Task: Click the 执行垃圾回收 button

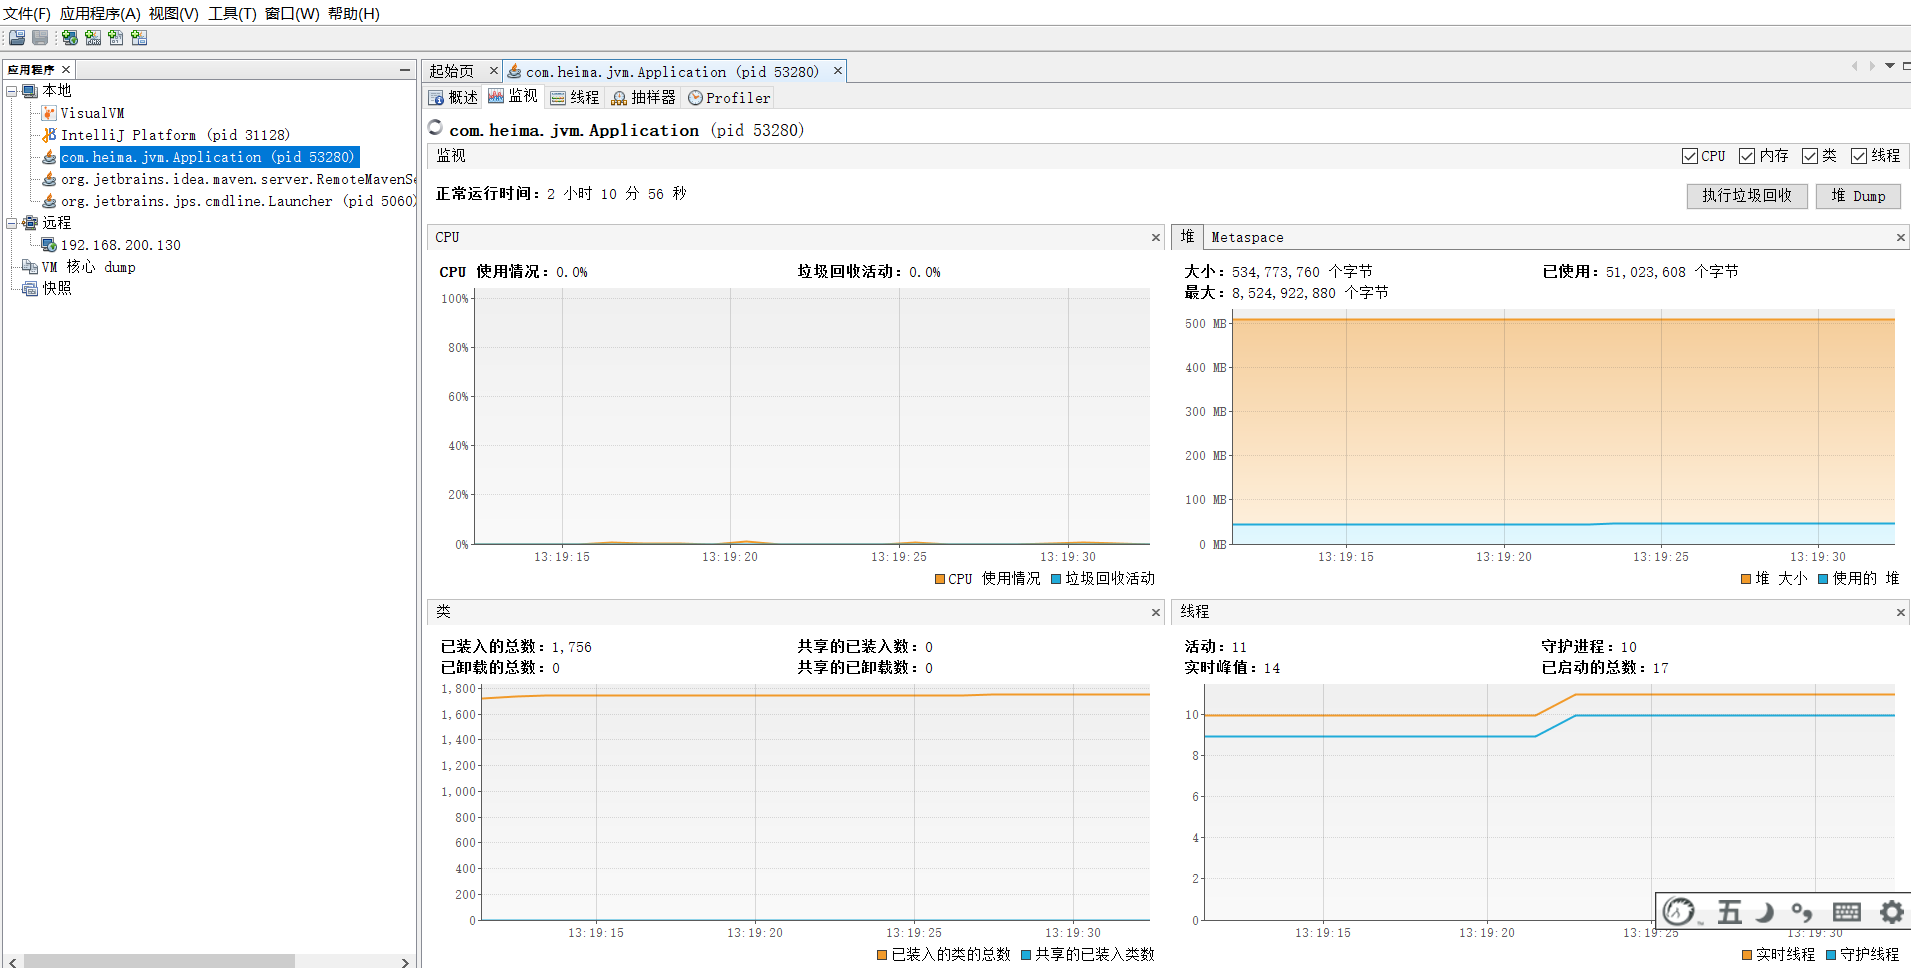Action: [1746, 196]
